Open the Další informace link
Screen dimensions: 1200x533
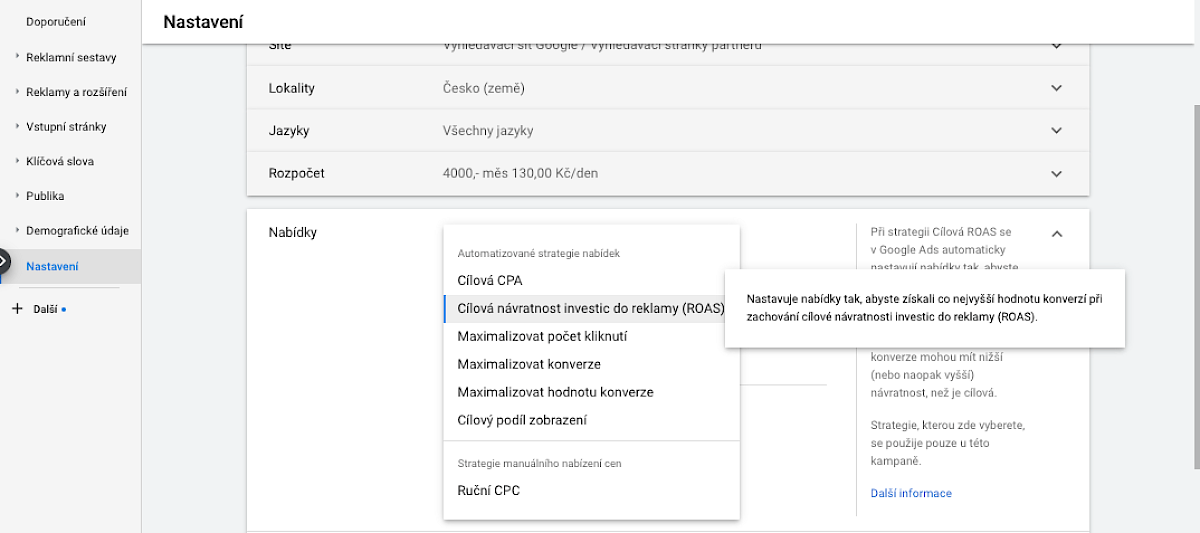[x=911, y=493]
